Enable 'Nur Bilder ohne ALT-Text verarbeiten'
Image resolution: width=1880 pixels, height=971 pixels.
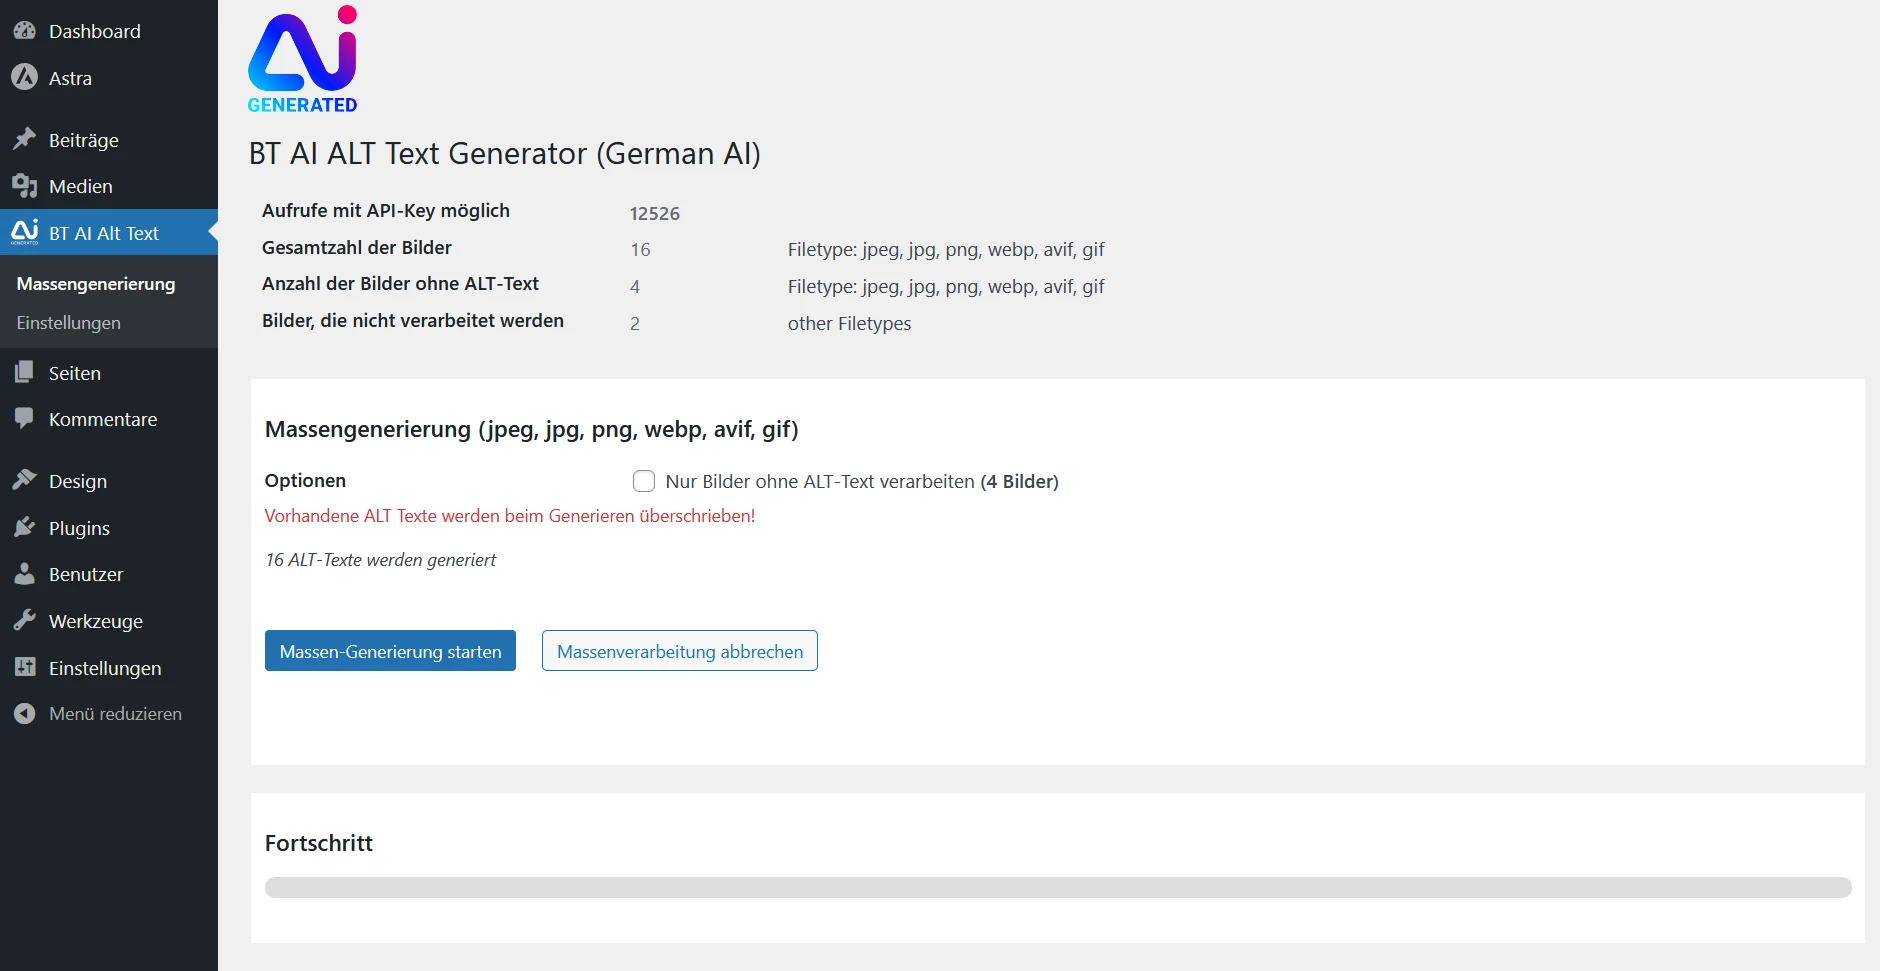[x=644, y=481]
